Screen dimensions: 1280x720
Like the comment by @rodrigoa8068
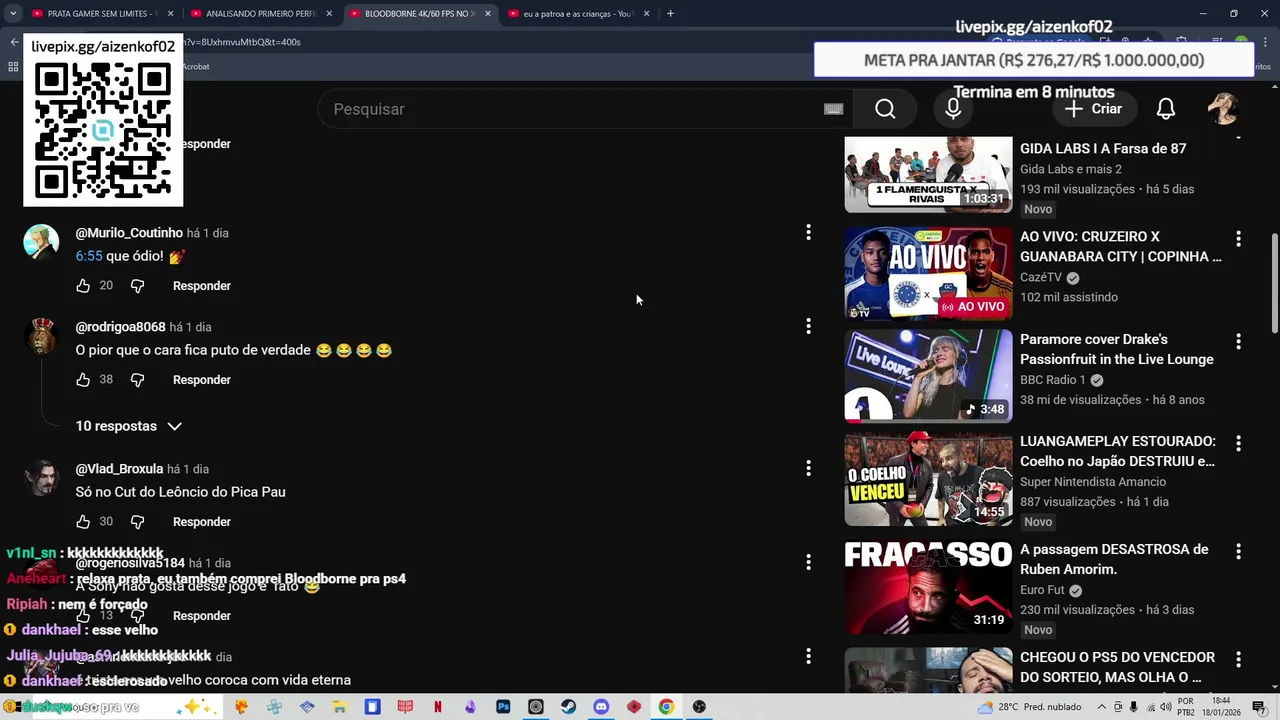tap(83, 380)
